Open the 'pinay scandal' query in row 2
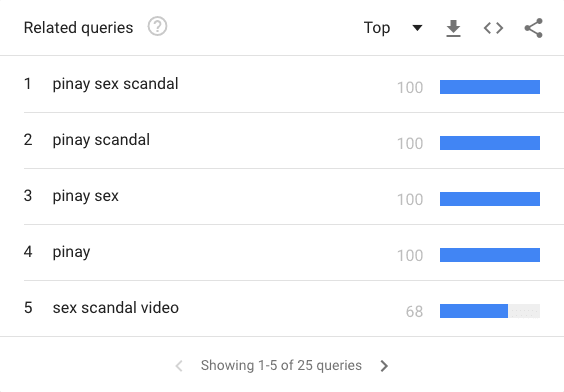Image resolution: width=564 pixels, height=392 pixels. click(101, 140)
